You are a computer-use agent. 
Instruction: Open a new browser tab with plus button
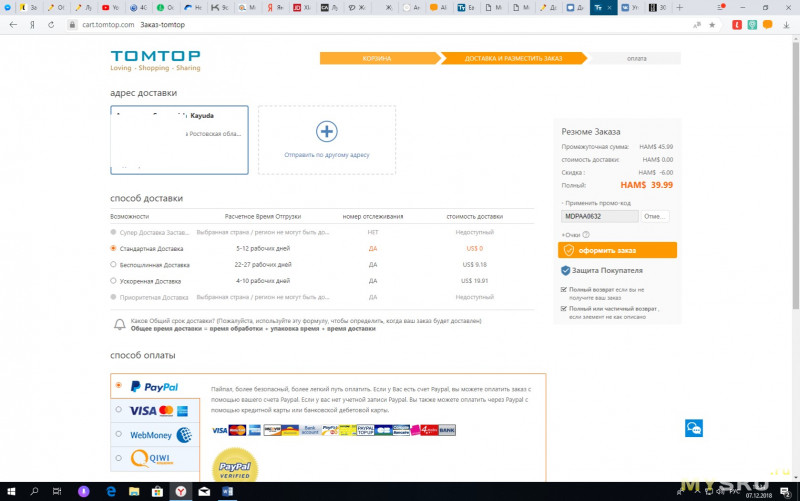tap(679, 8)
